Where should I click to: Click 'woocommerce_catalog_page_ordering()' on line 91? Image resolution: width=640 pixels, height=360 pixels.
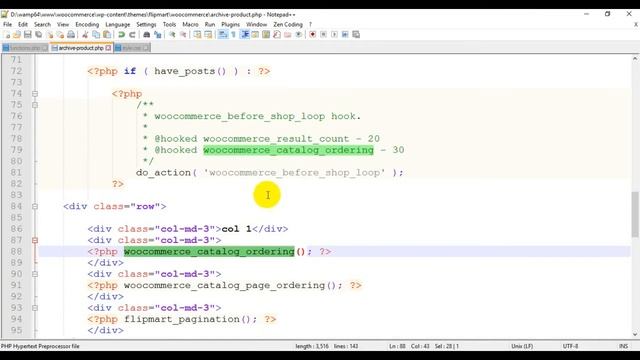click(x=230, y=285)
